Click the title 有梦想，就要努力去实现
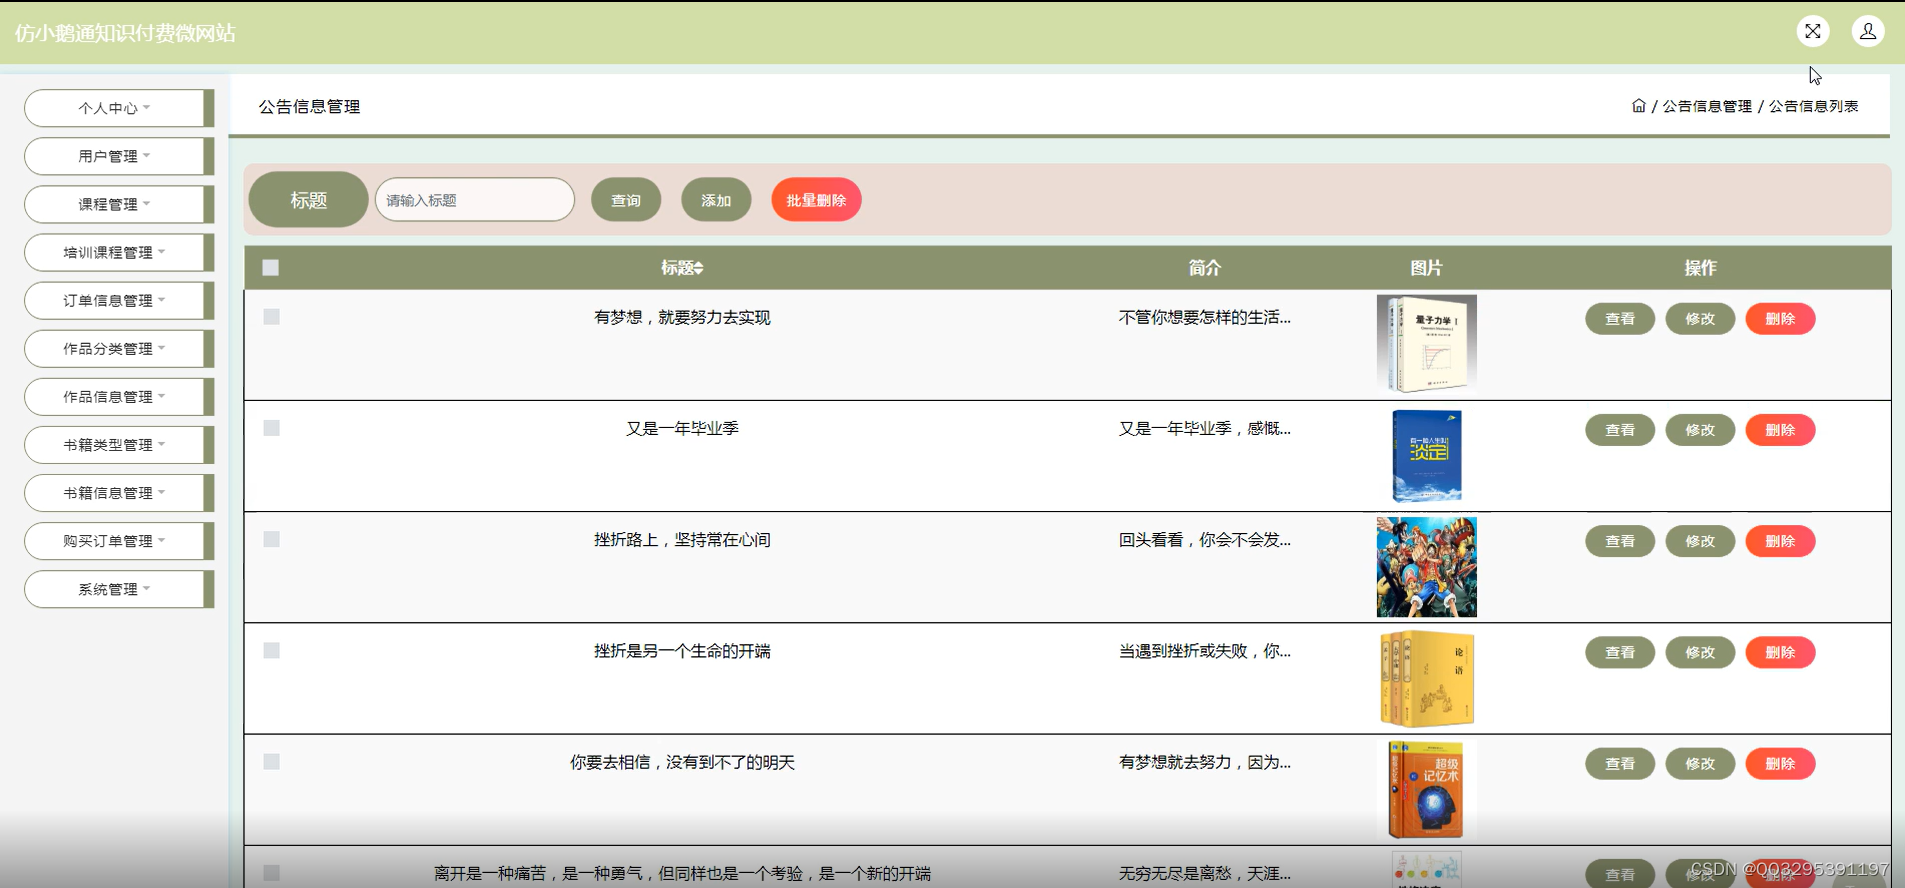This screenshot has height=888, width=1905. [682, 317]
